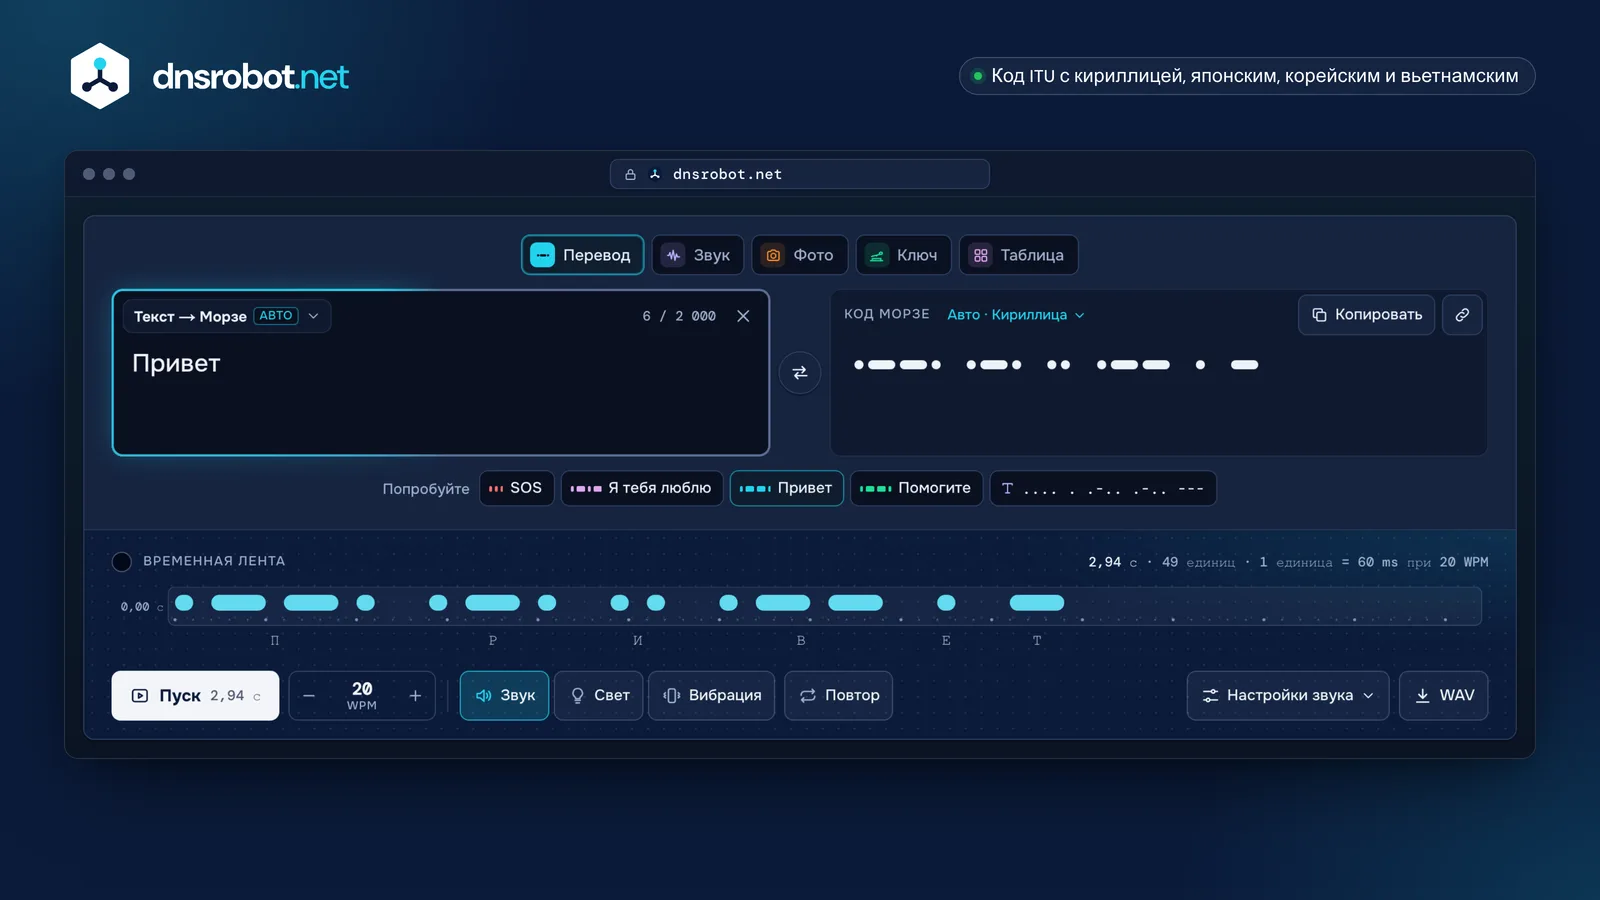This screenshot has width=1600, height=900.
Task: Try the Помогите example chip
Action: click(917, 488)
